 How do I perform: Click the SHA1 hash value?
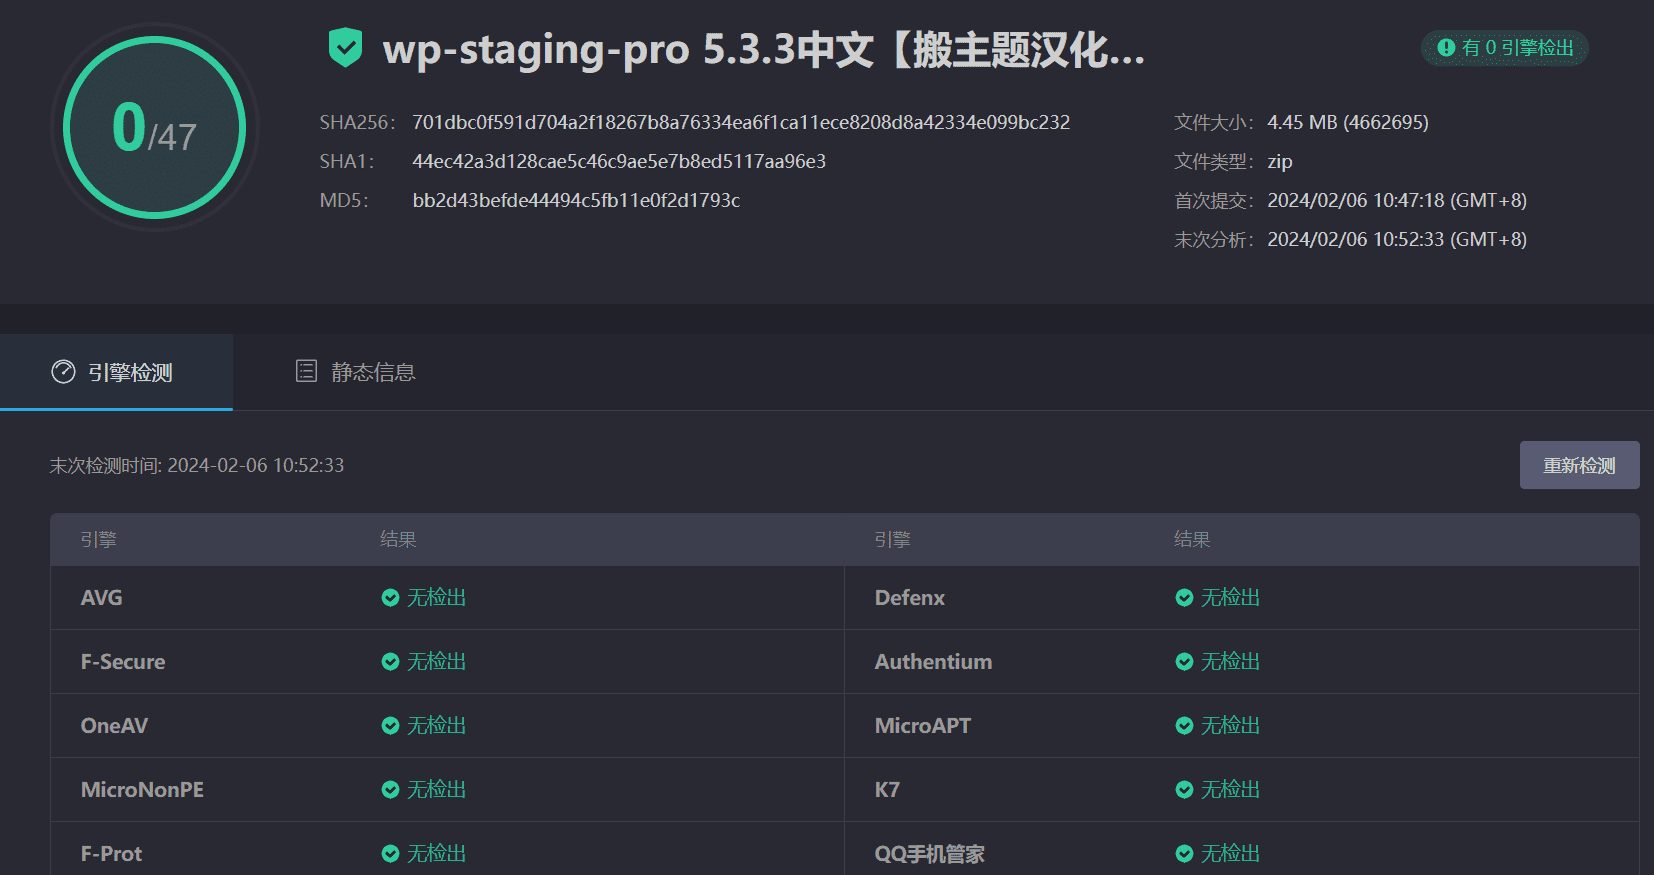point(619,161)
